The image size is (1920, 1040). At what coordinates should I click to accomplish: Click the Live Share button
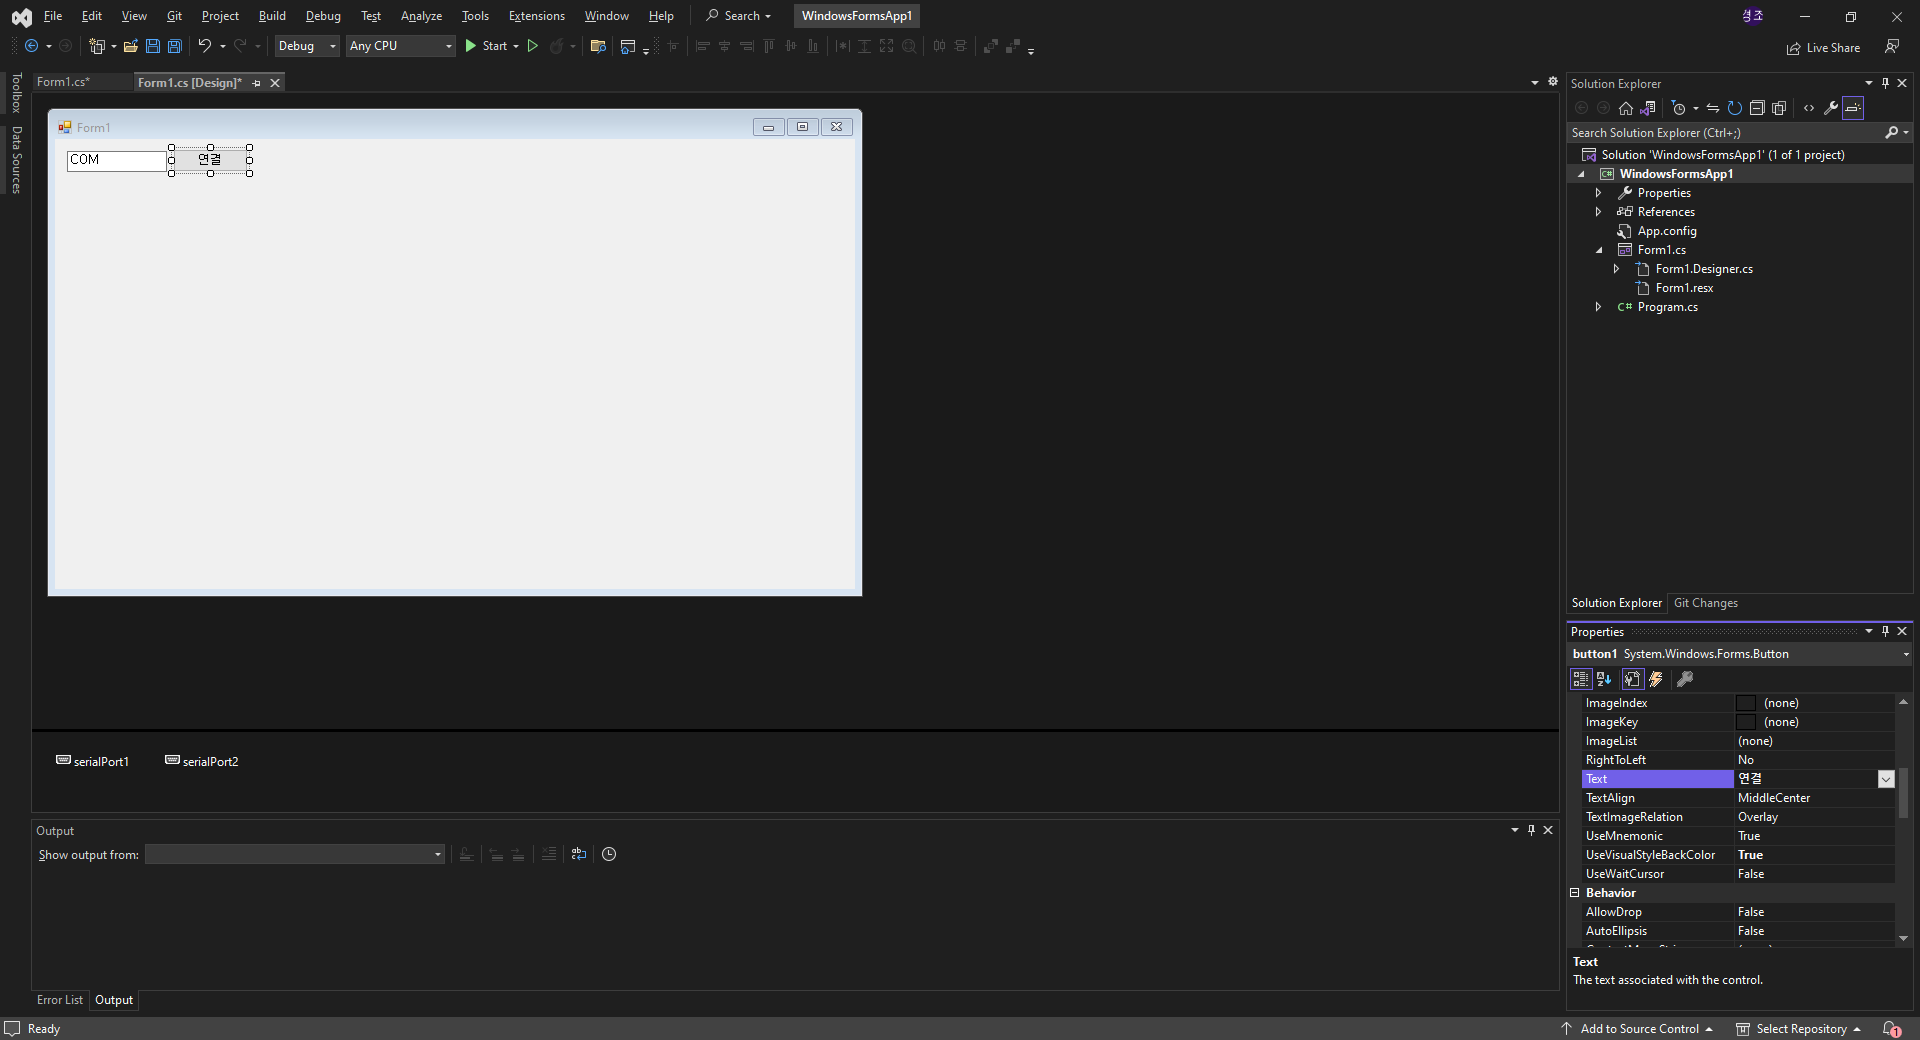[1823, 48]
